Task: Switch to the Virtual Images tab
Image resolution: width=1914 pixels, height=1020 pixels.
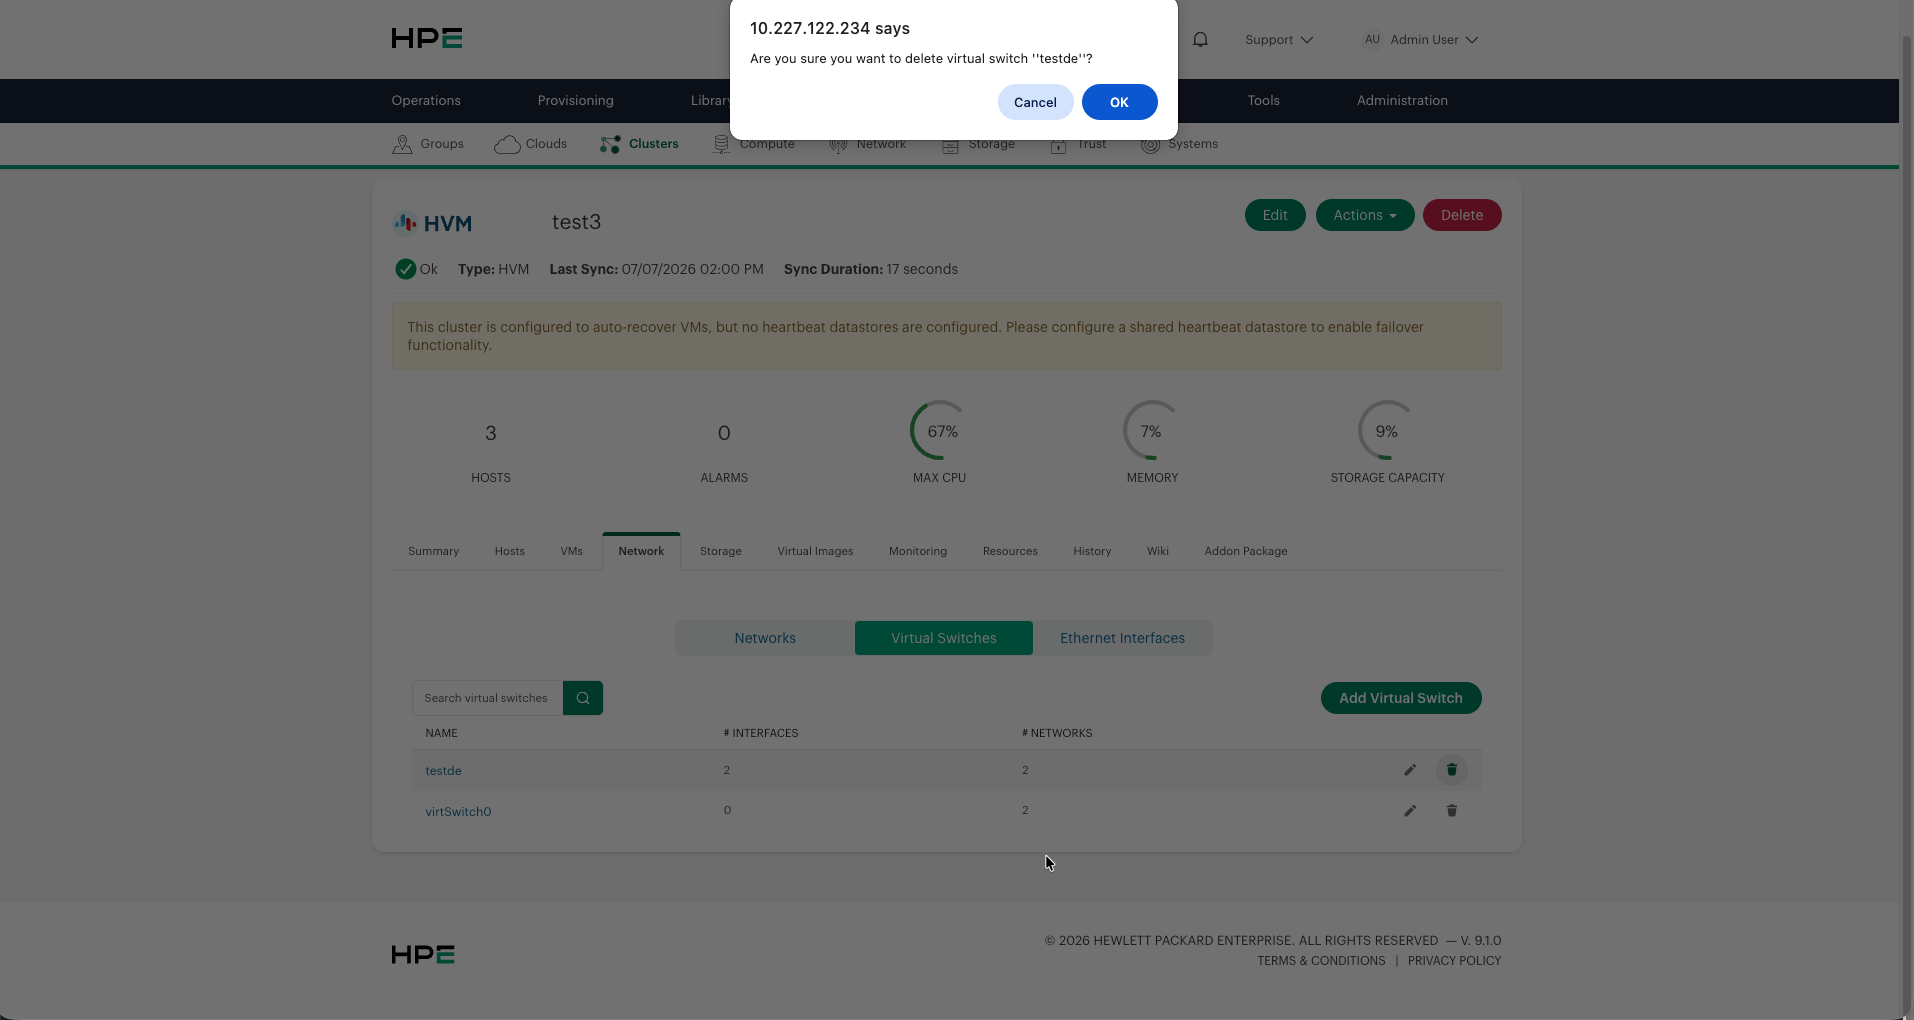Action: pos(815,551)
